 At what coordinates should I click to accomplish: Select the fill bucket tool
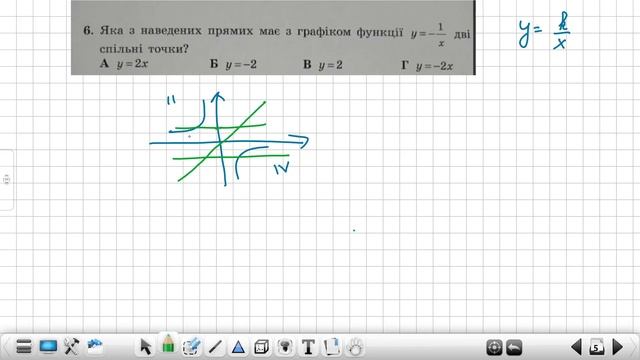click(x=285, y=347)
